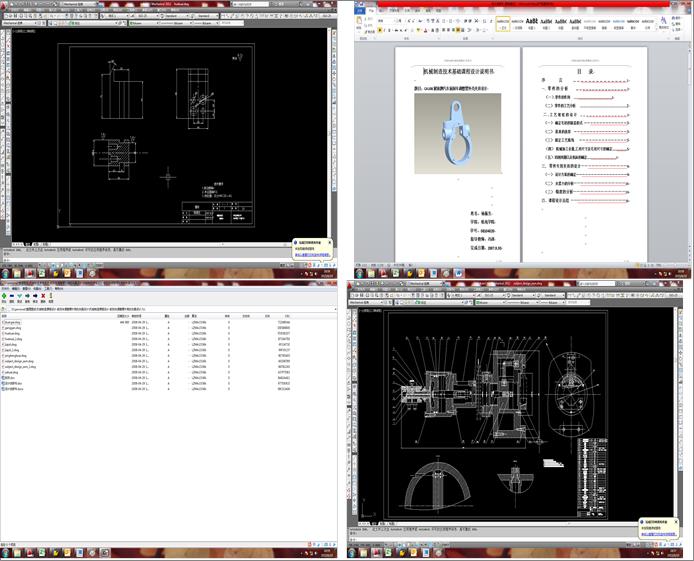Click the green Add button in 7-Zip
The width and height of the screenshot is (694, 561).
pyautogui.click(x=5, y=296)
